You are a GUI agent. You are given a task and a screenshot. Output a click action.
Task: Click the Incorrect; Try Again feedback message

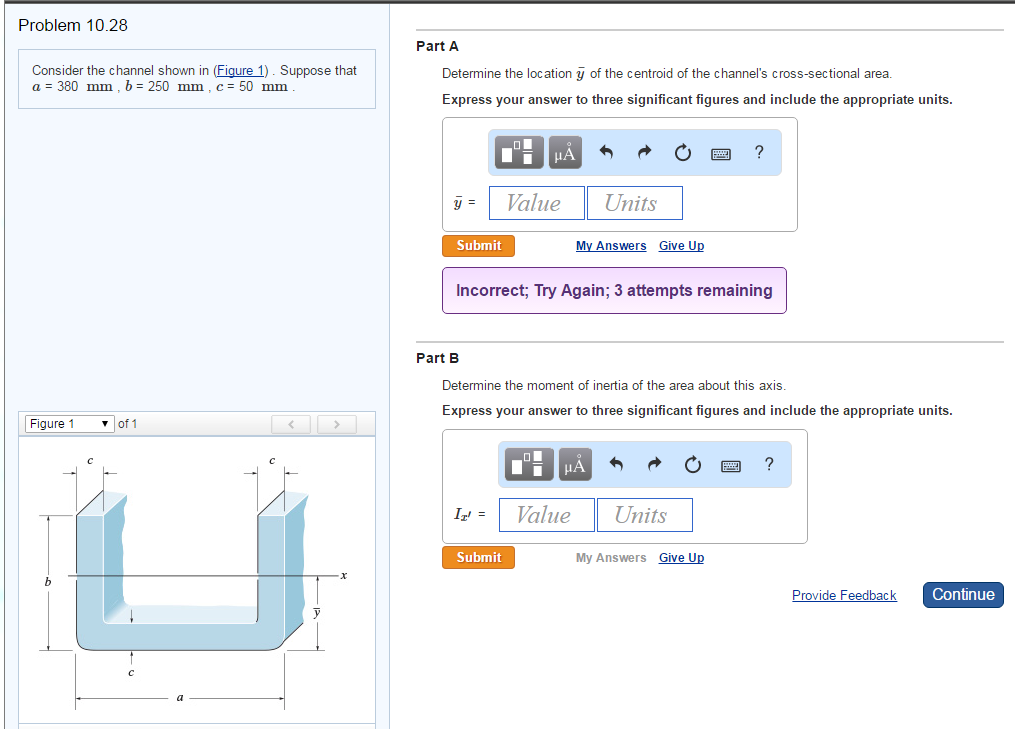(x=614, y=291)
